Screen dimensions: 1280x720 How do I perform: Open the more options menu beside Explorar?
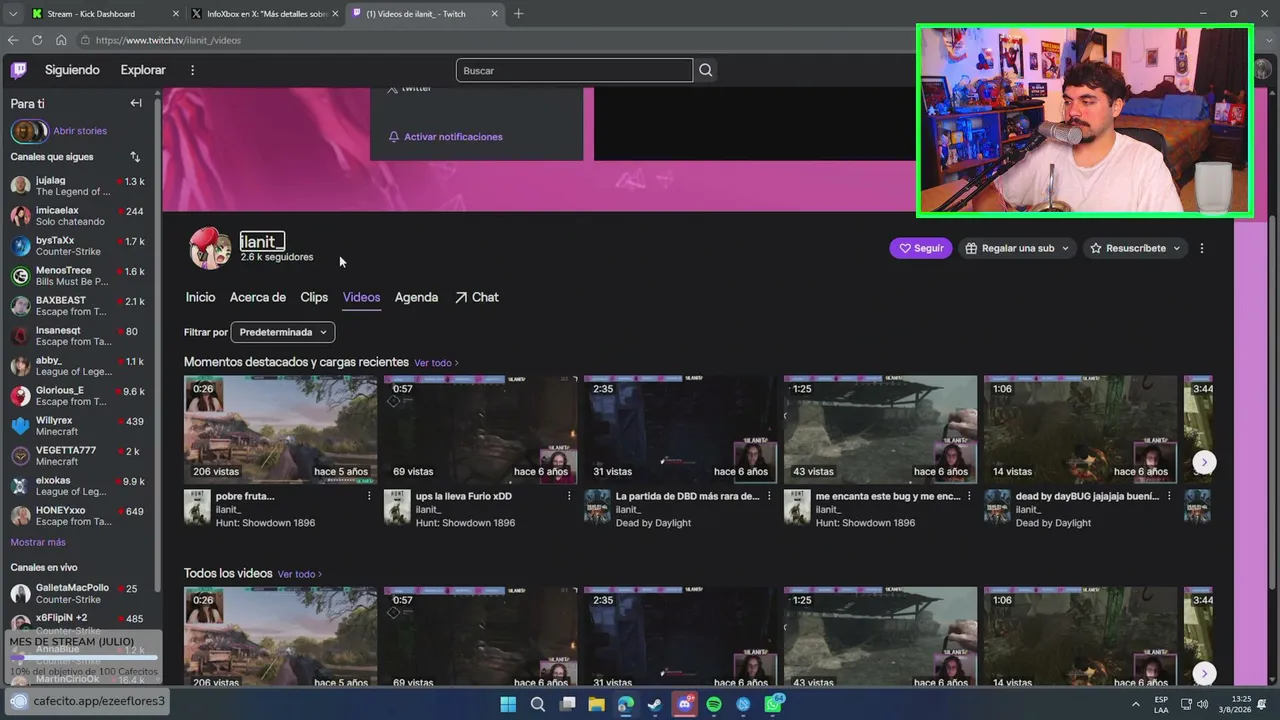pos(193,70)
